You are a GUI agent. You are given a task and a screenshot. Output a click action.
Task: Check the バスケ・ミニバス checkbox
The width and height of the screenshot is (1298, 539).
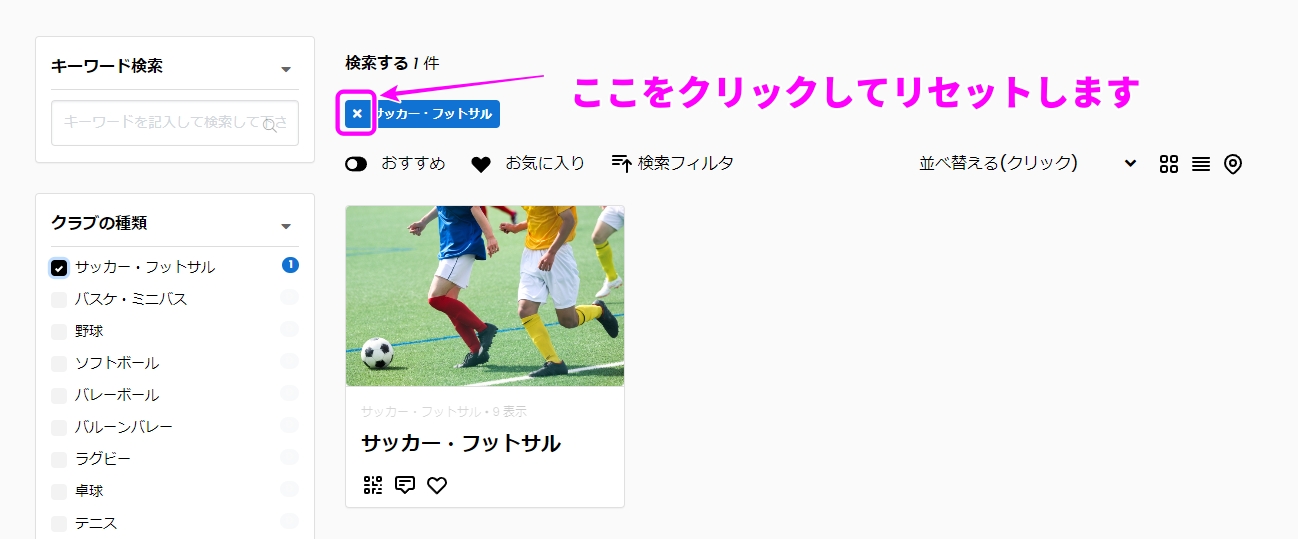click(59, 299)
